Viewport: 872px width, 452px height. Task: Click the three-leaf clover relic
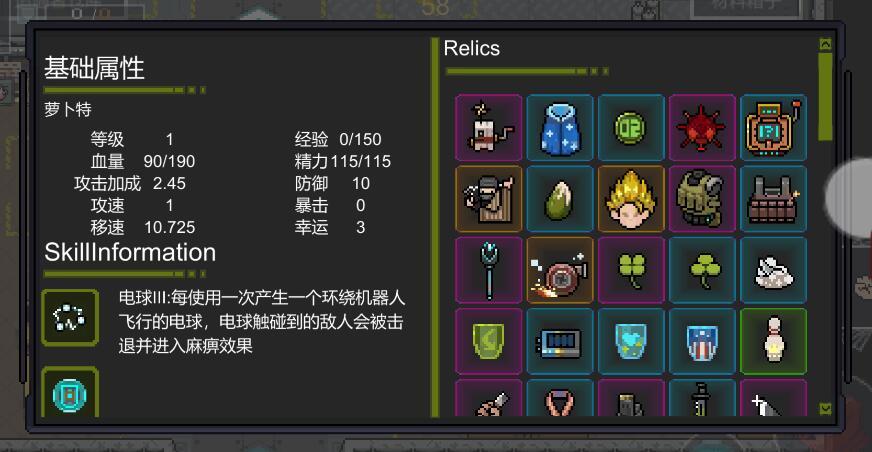click(702, 270)
